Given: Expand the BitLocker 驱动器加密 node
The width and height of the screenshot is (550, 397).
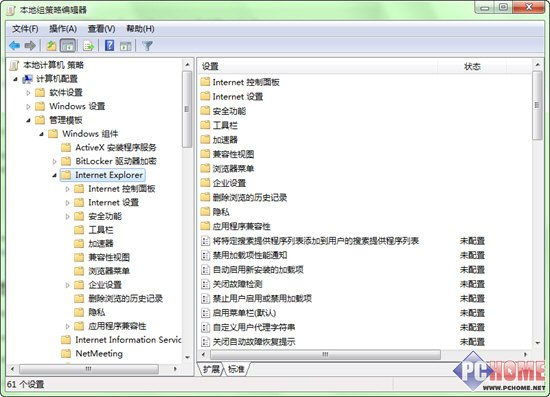Looking at the screenshot, I should [x=54, y=162].
